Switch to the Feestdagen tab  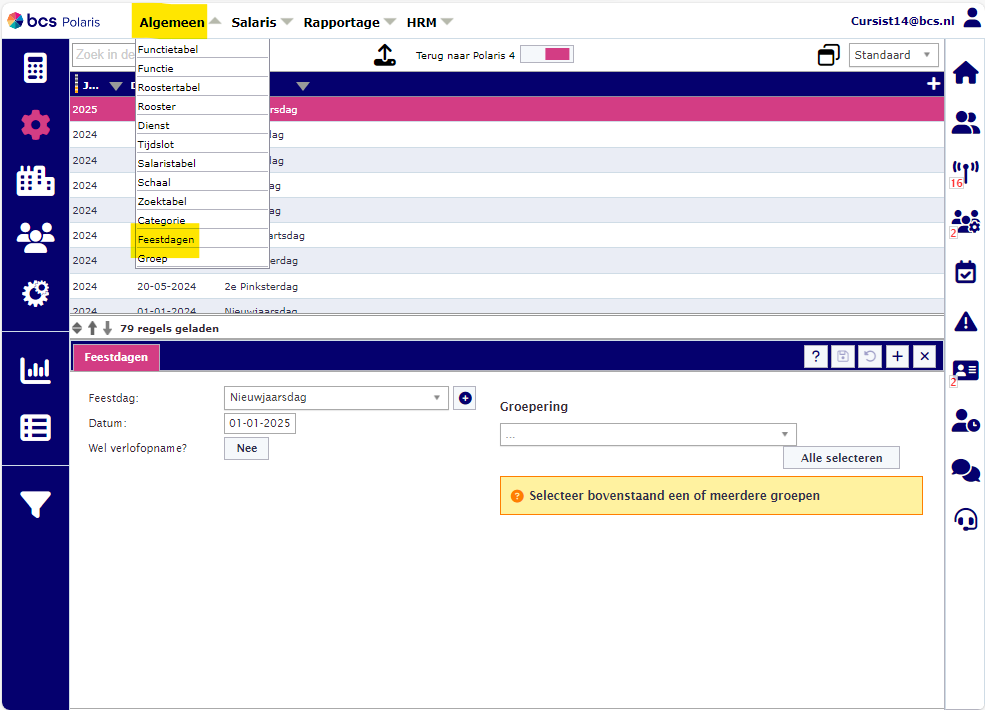click(x=116, y=357)
